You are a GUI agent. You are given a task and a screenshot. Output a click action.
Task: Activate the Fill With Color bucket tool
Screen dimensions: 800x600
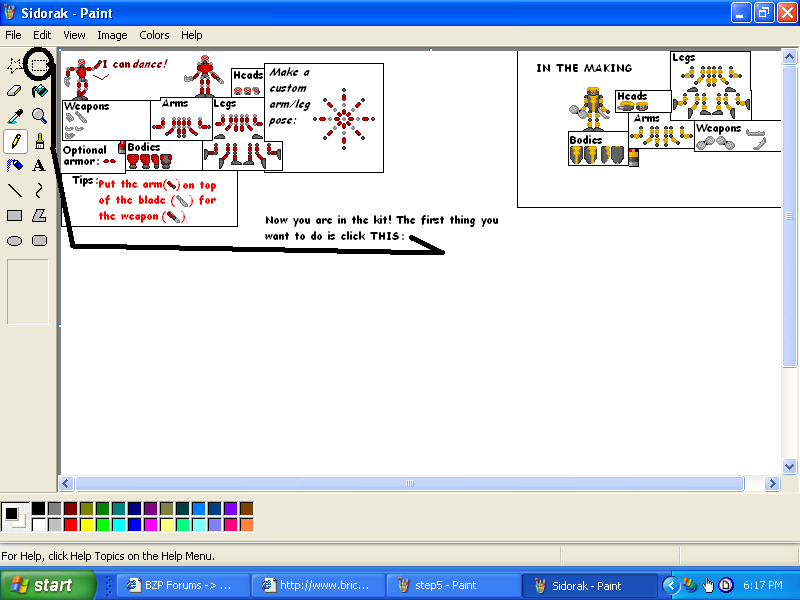point(39,91)
